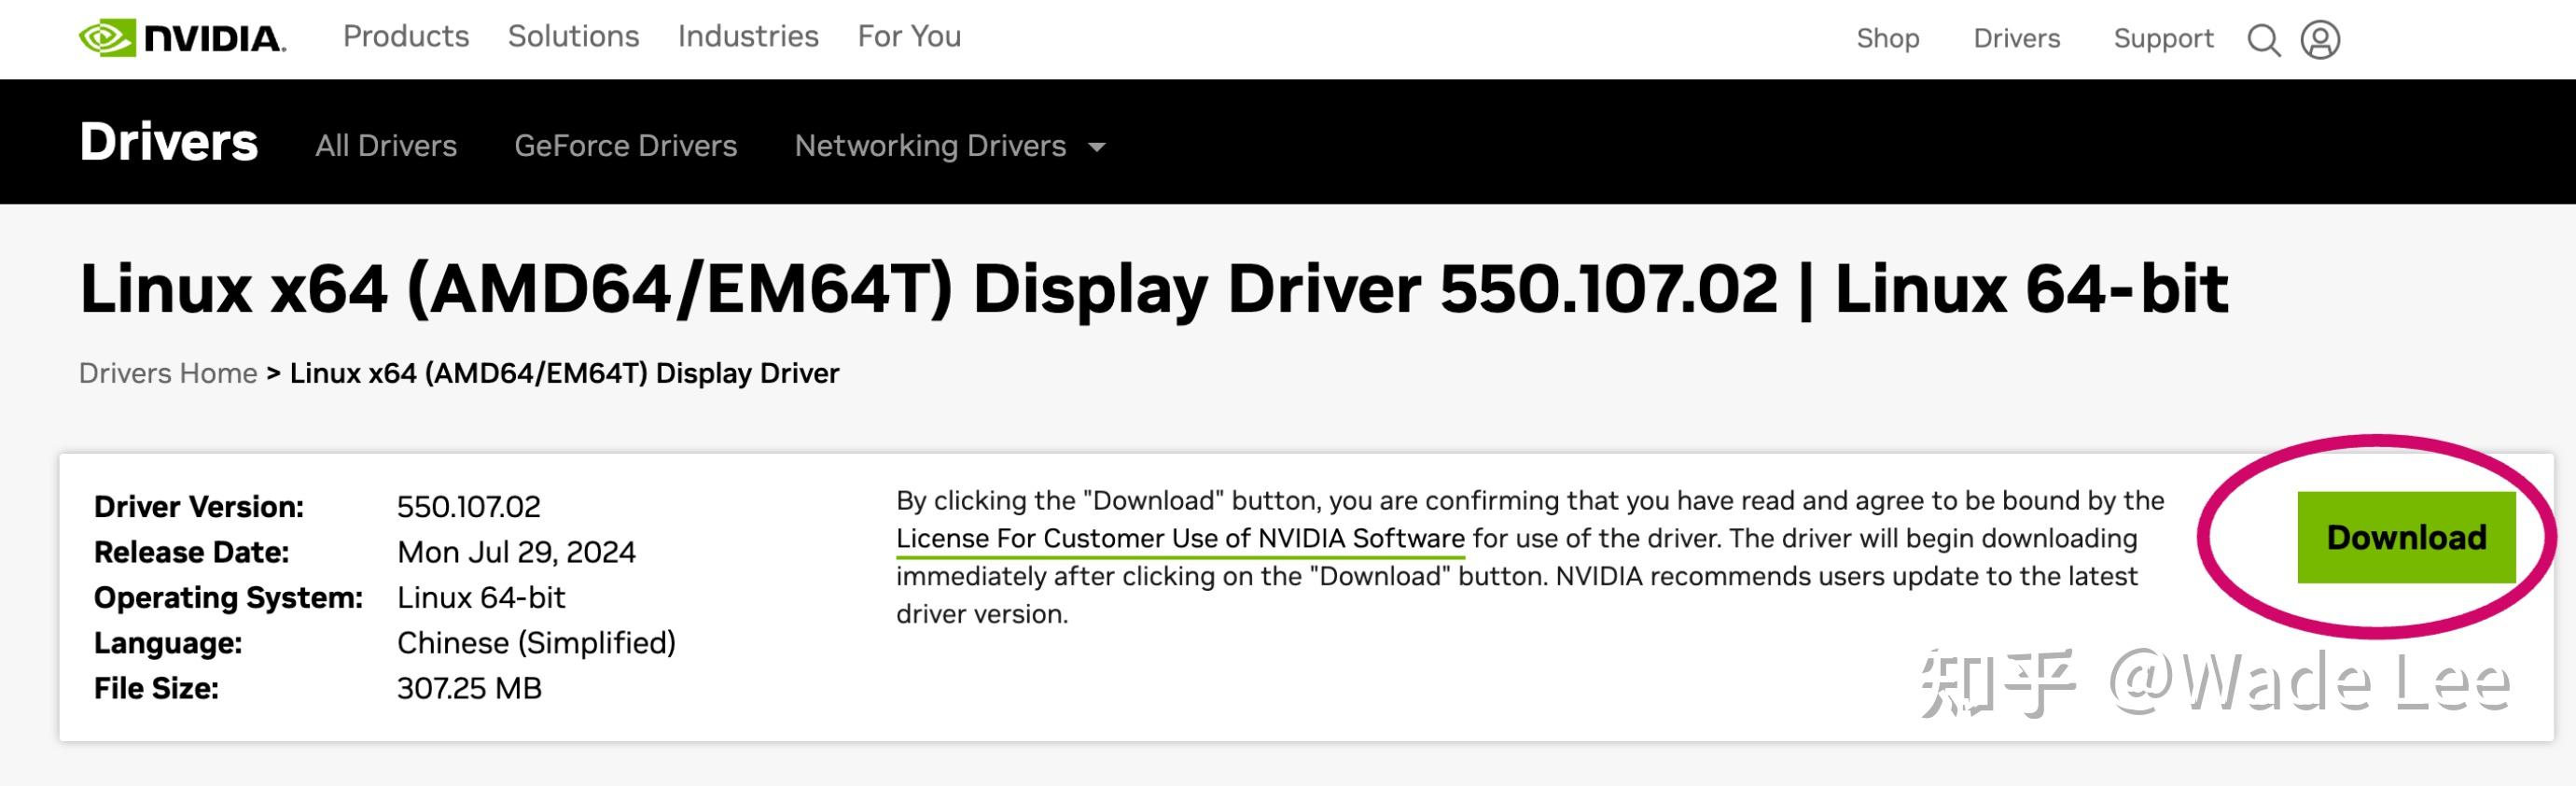Open the Networking Drivers menu
2576x786 pixels.
930,146
